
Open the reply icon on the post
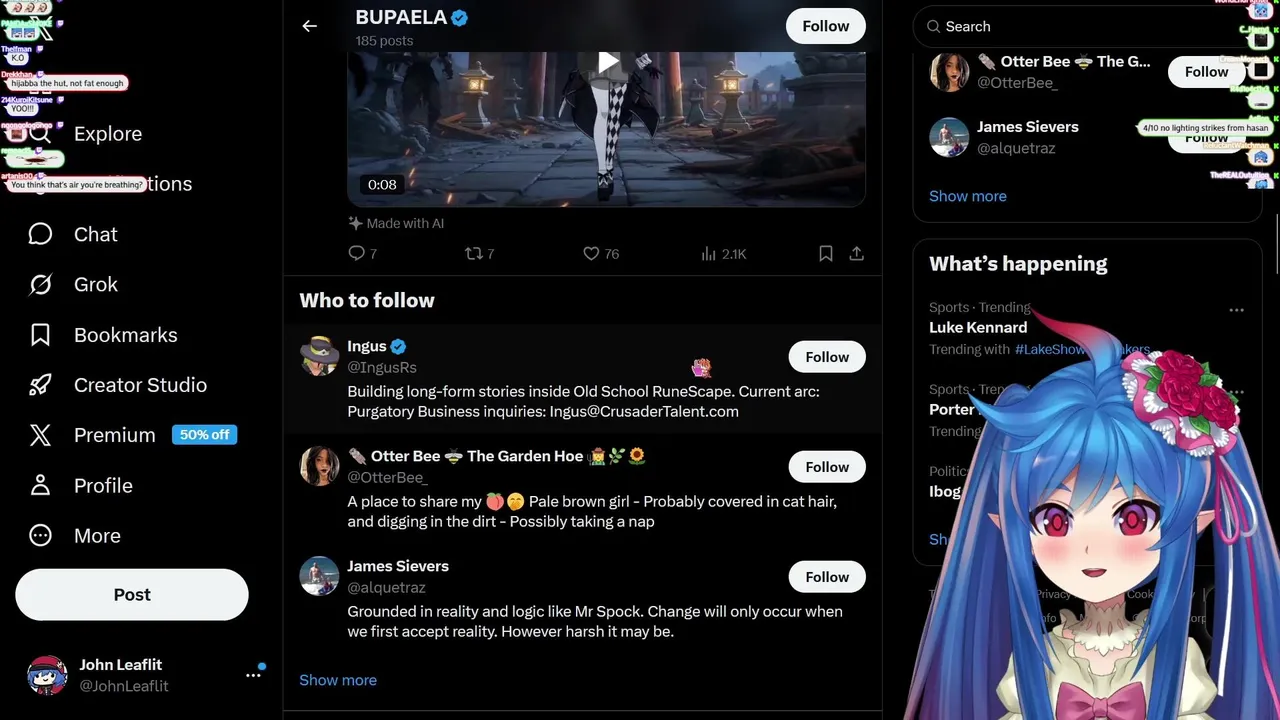(x=356, y=253)
